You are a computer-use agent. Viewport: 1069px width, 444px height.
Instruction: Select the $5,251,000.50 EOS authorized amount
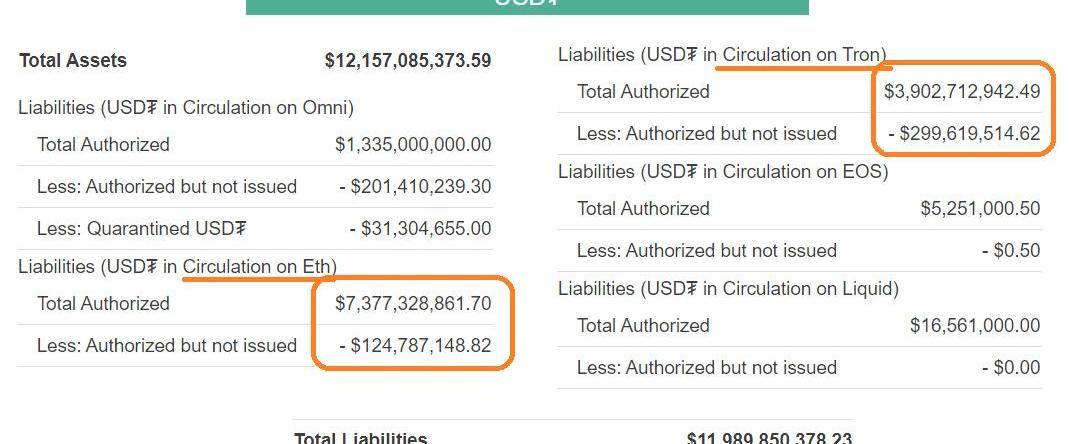(980, 208)
